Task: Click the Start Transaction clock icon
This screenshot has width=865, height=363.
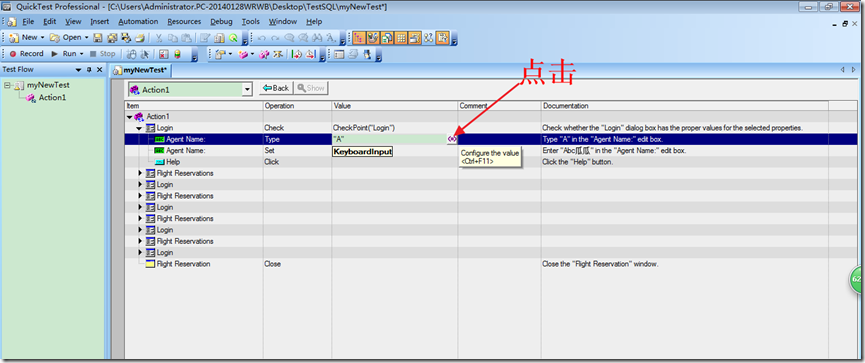Action: [x=297, y=54]
